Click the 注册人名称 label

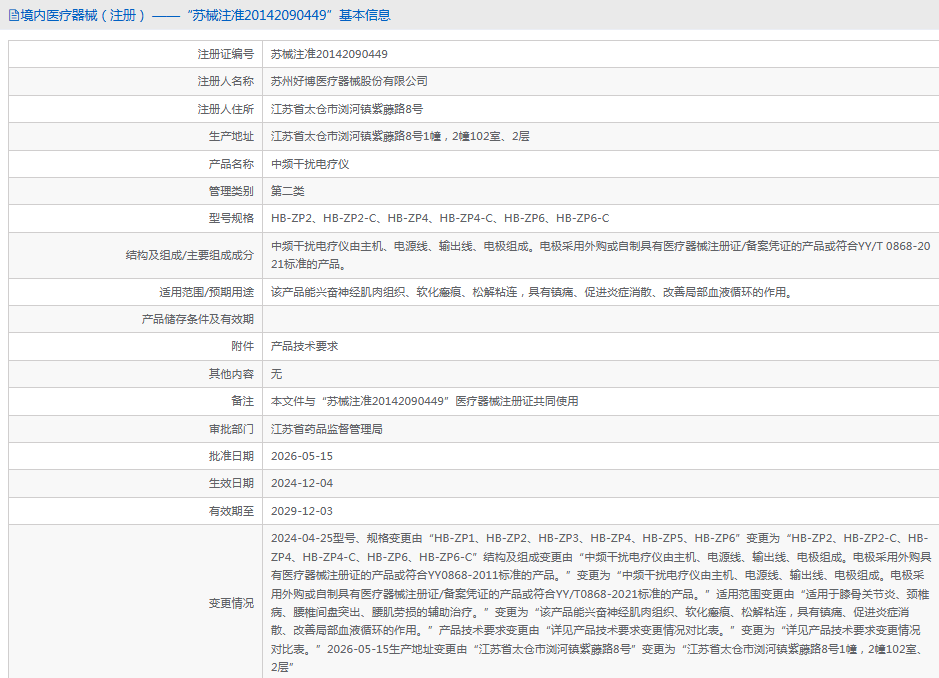point(226,81)
